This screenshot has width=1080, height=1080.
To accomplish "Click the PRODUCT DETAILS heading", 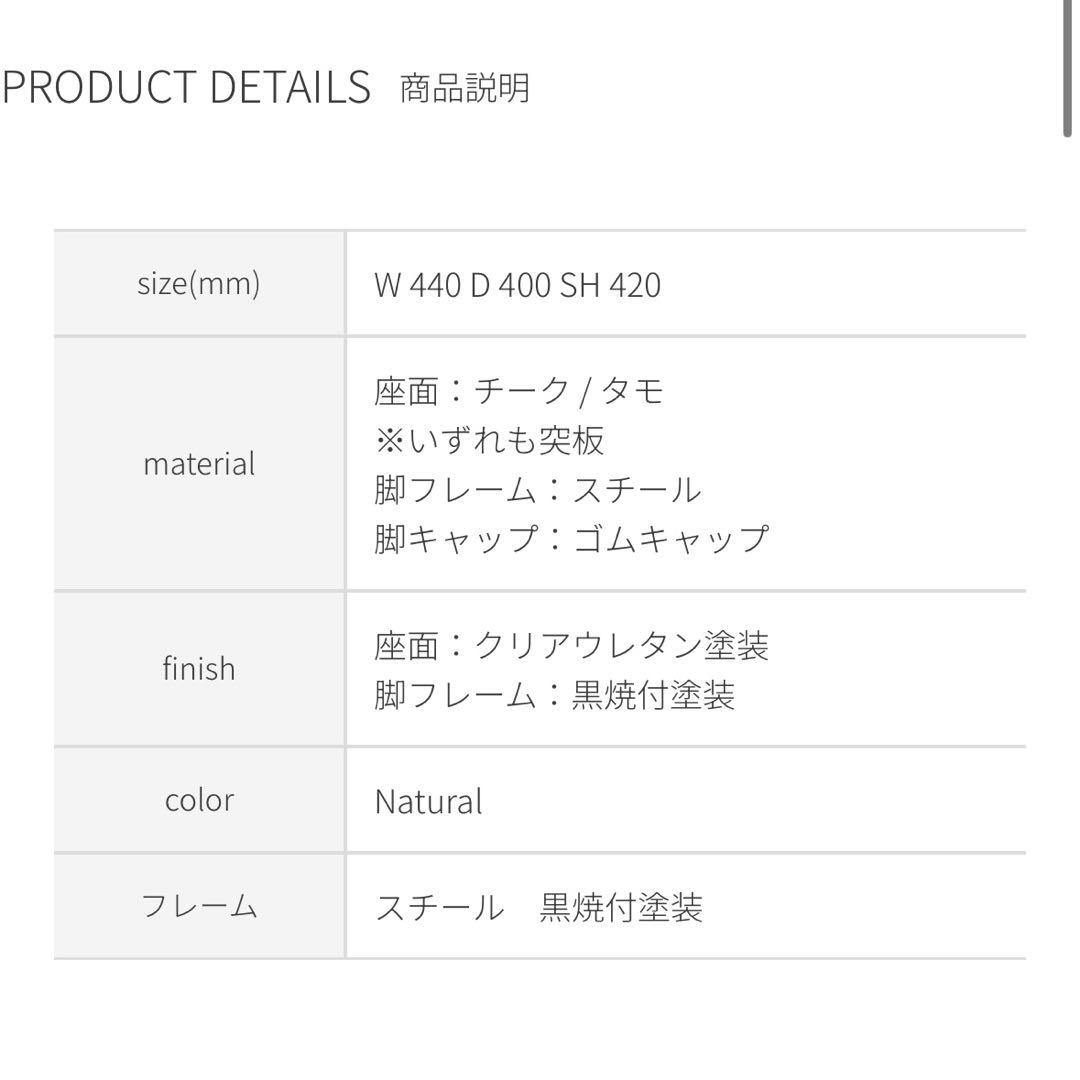I will pos(186,88).
